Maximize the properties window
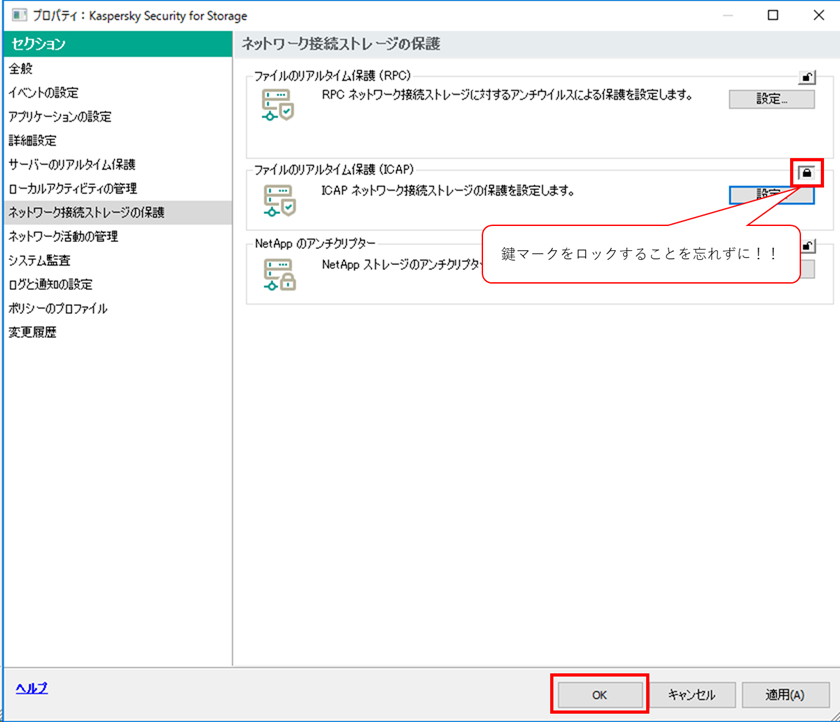The width and height of the screenshot is (840, 722). click(773, 15)
